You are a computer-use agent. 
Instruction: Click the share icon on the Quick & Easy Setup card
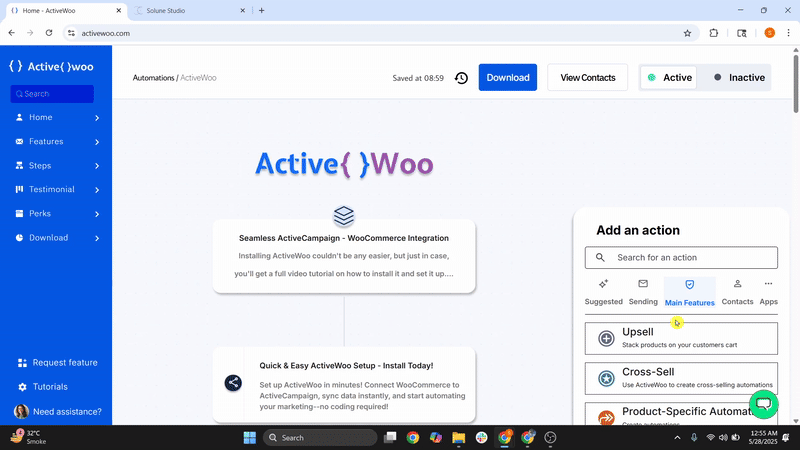233,383
